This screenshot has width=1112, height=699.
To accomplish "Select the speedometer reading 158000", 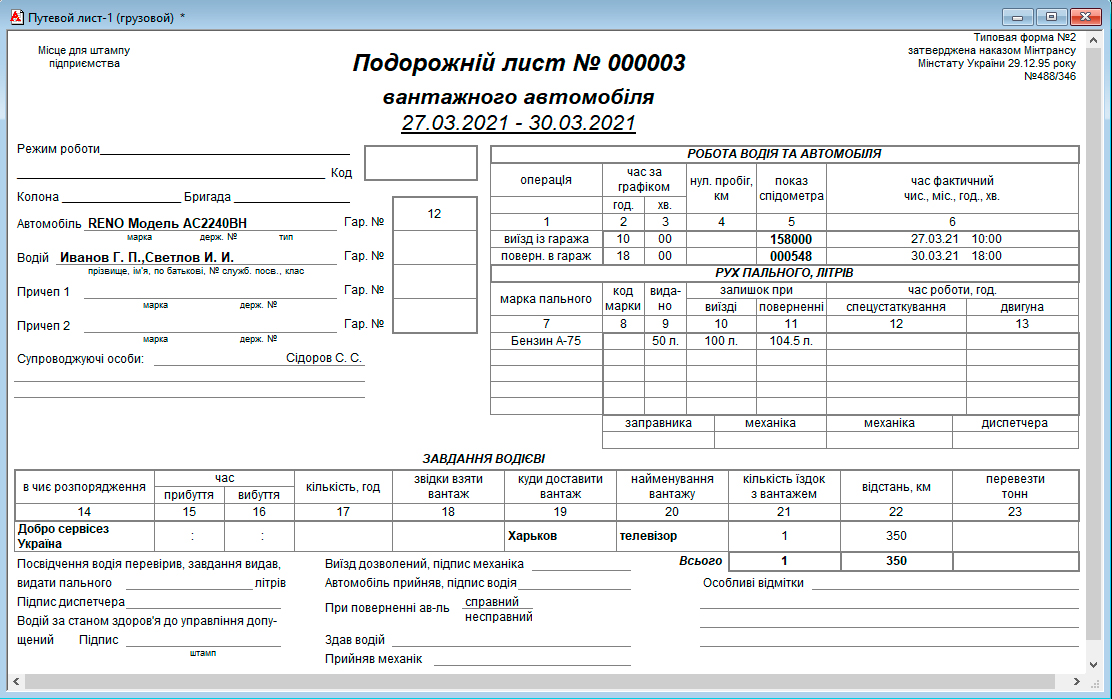I will point(791,240).
